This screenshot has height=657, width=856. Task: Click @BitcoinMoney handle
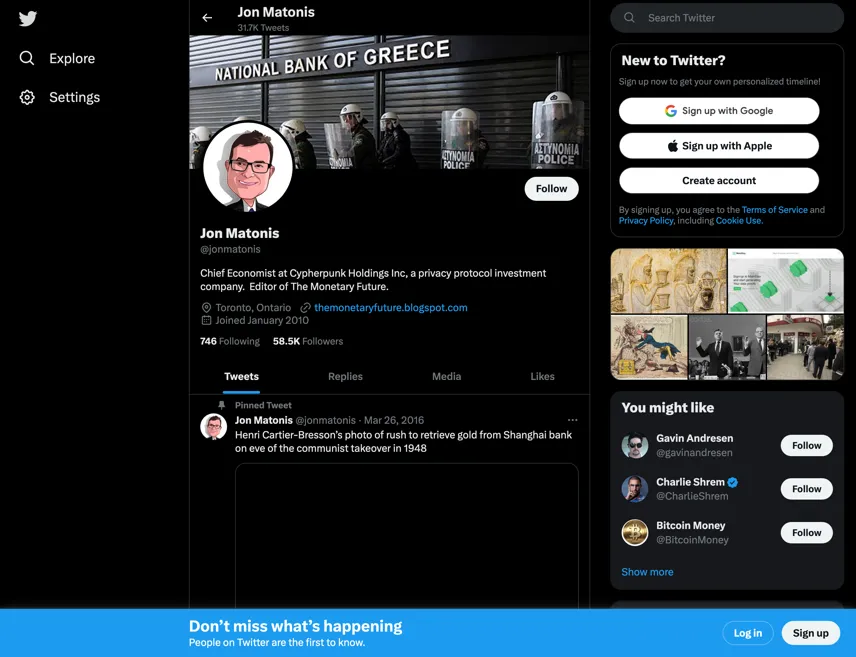coord(692,540)
